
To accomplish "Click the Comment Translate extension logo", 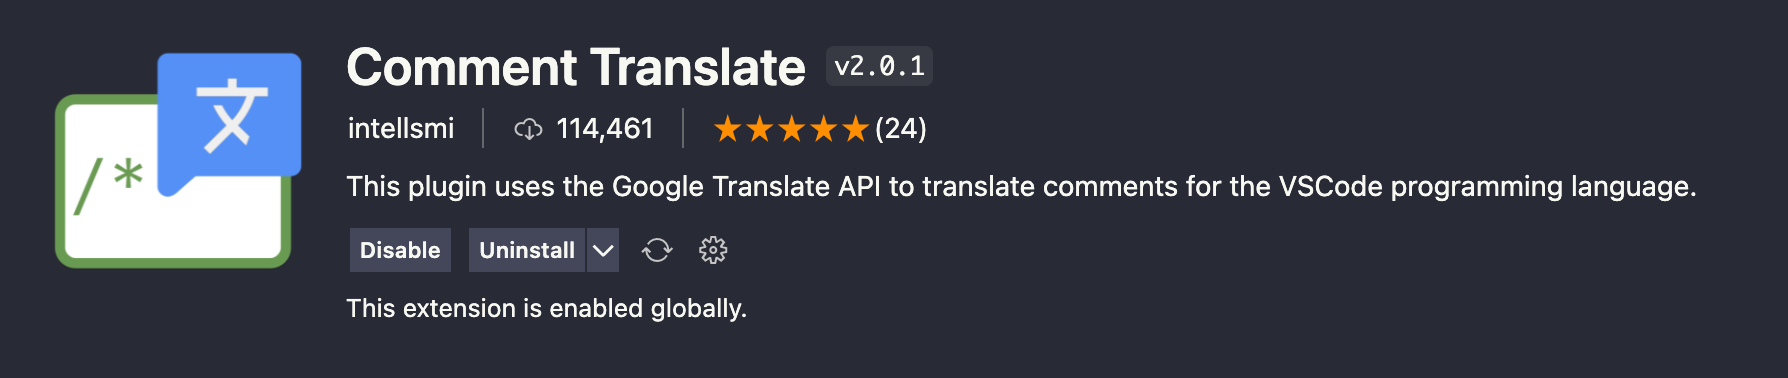I will [178, 160].
